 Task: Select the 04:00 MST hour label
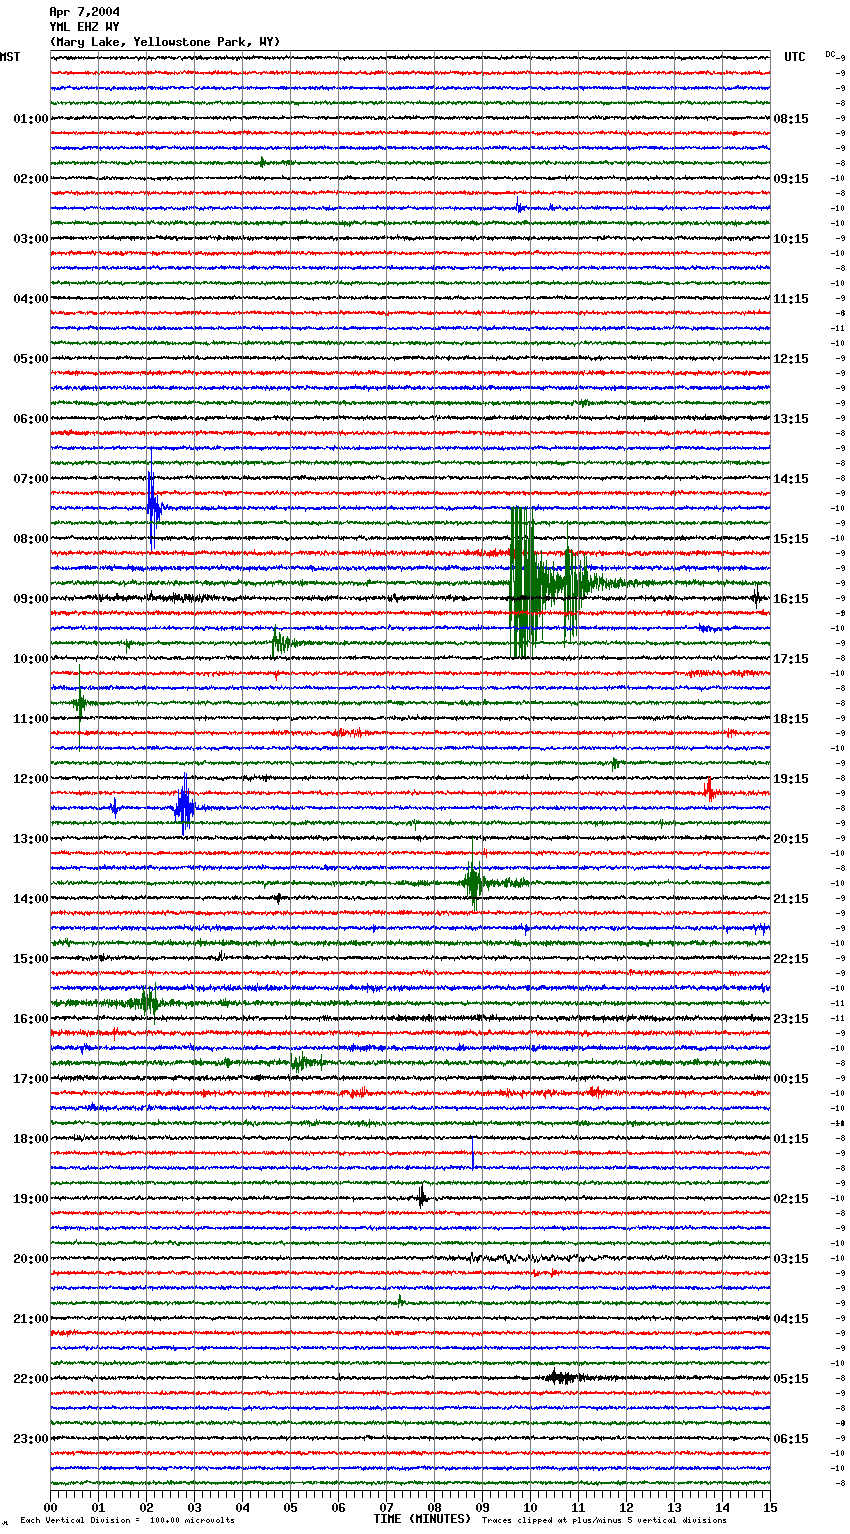(x=31, y=299)
